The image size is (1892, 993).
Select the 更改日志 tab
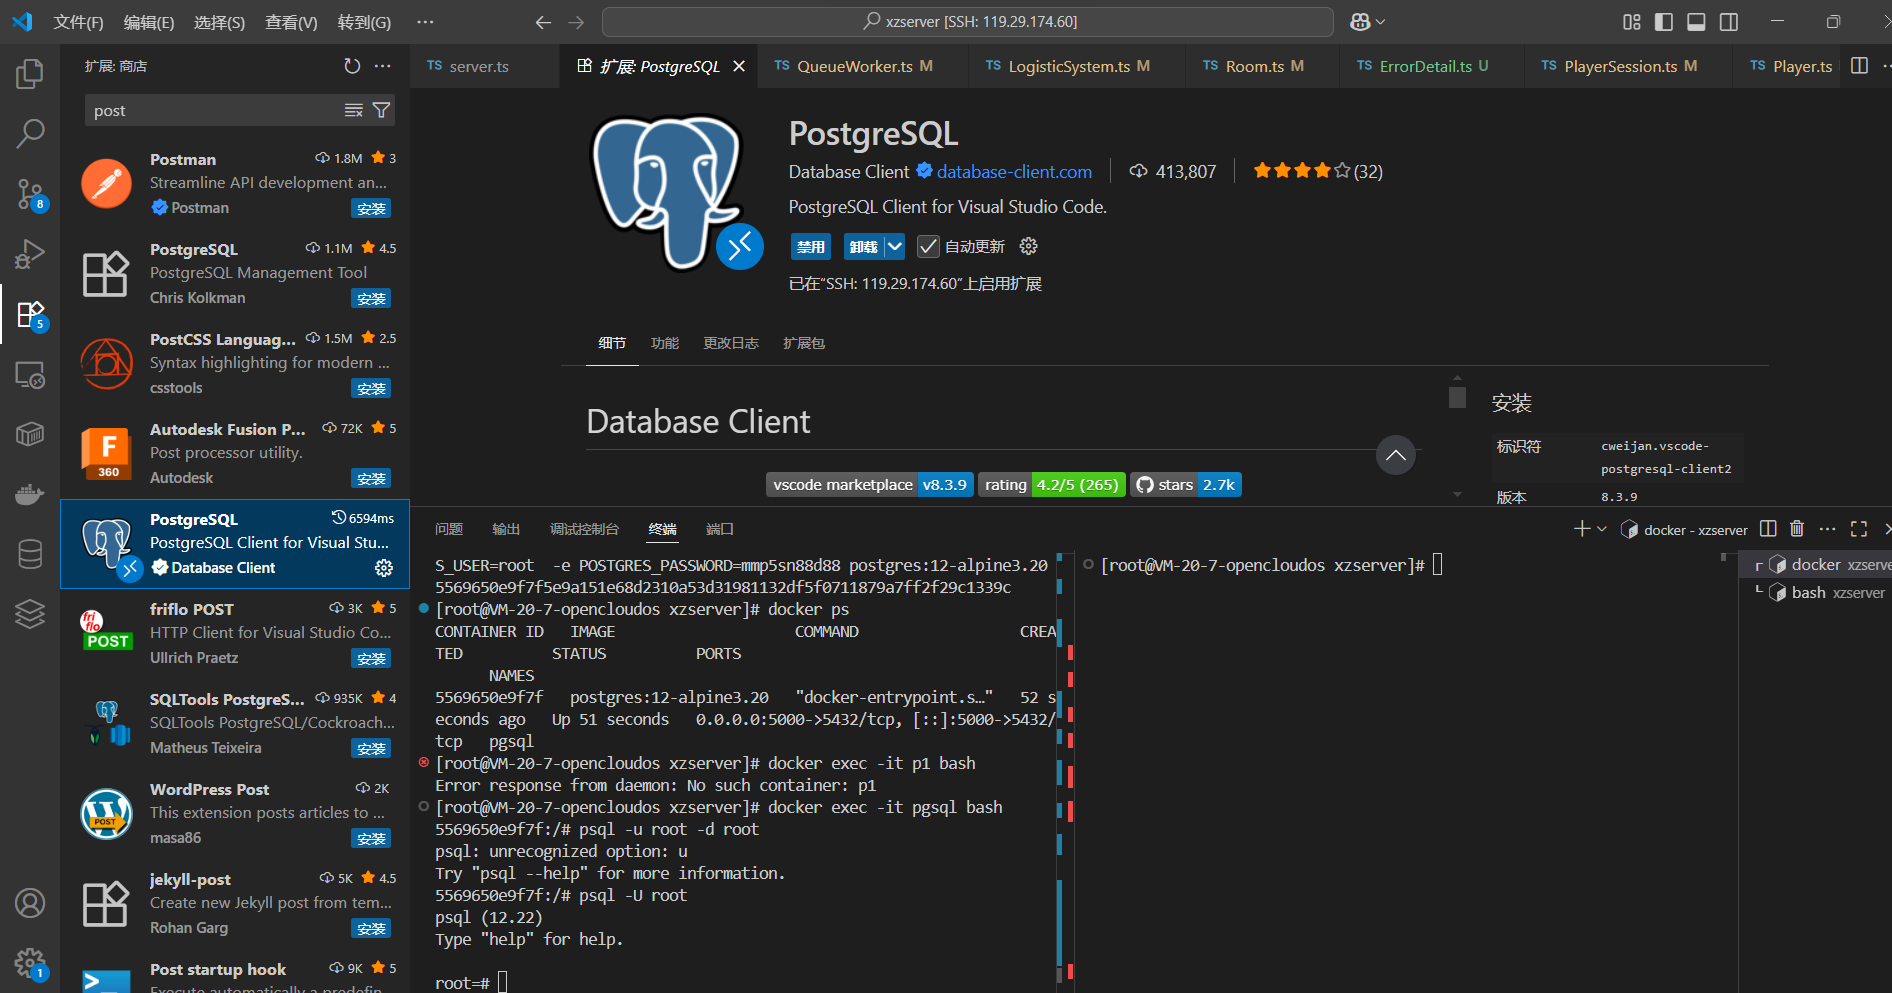(x=731, y=343)
